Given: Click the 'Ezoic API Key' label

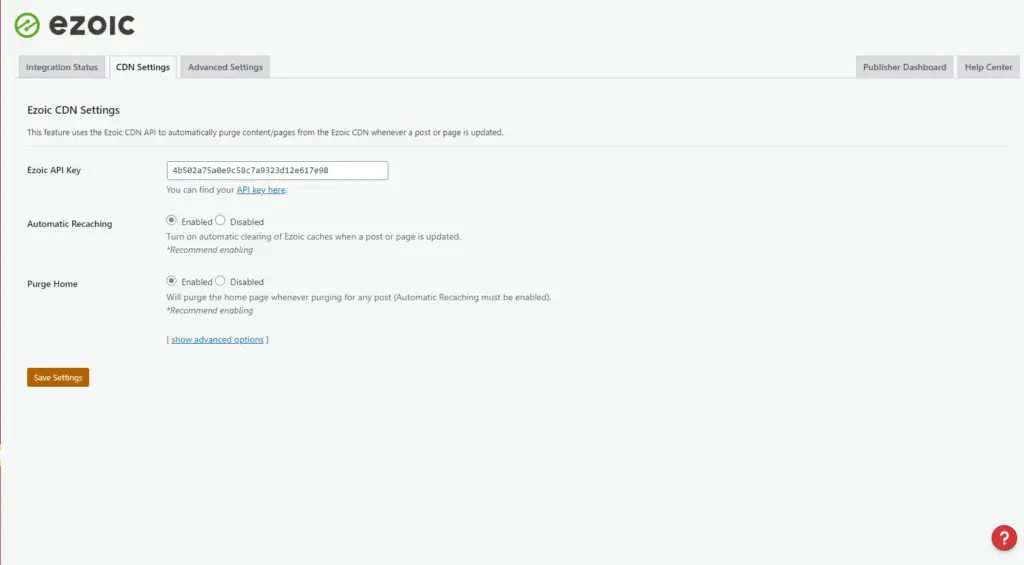Looking at the screenshot, I should point(54,170).
